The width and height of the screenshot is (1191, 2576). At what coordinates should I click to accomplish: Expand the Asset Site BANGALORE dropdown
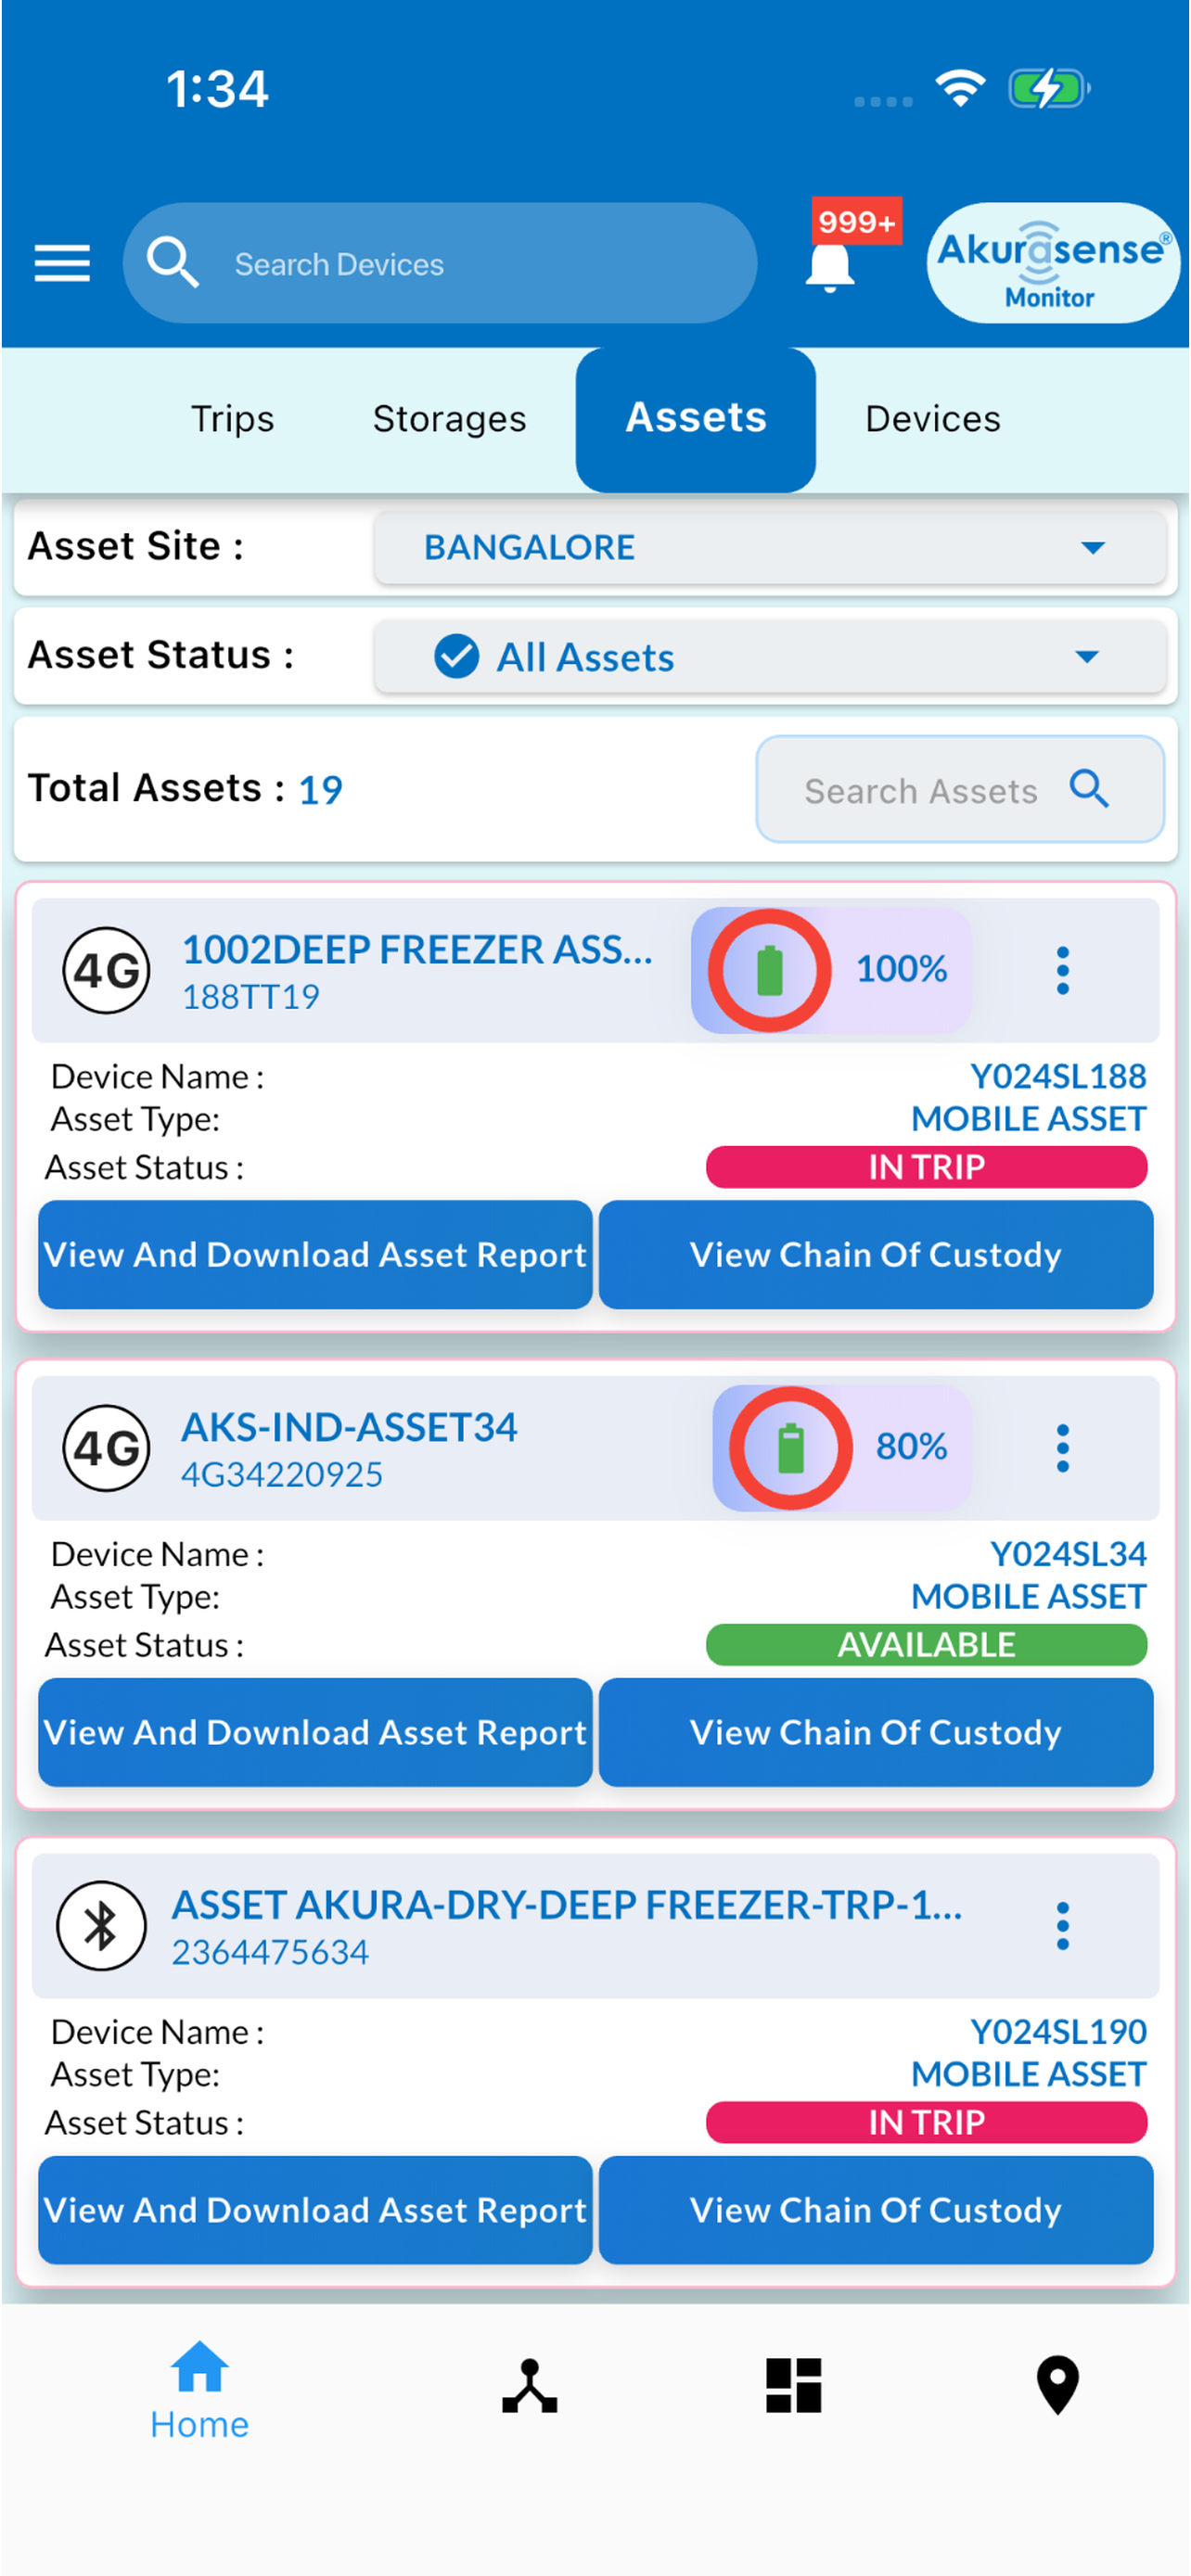point(770,547)
